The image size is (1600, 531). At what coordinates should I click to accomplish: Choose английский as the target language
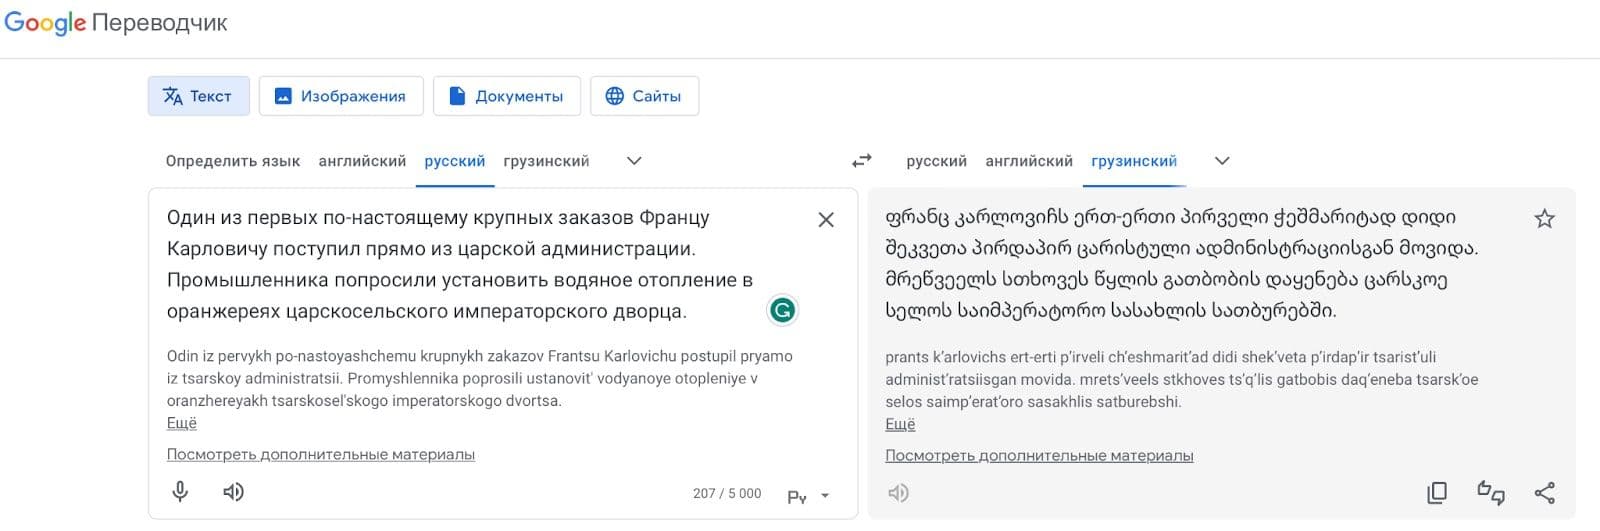click(1028, 161)
